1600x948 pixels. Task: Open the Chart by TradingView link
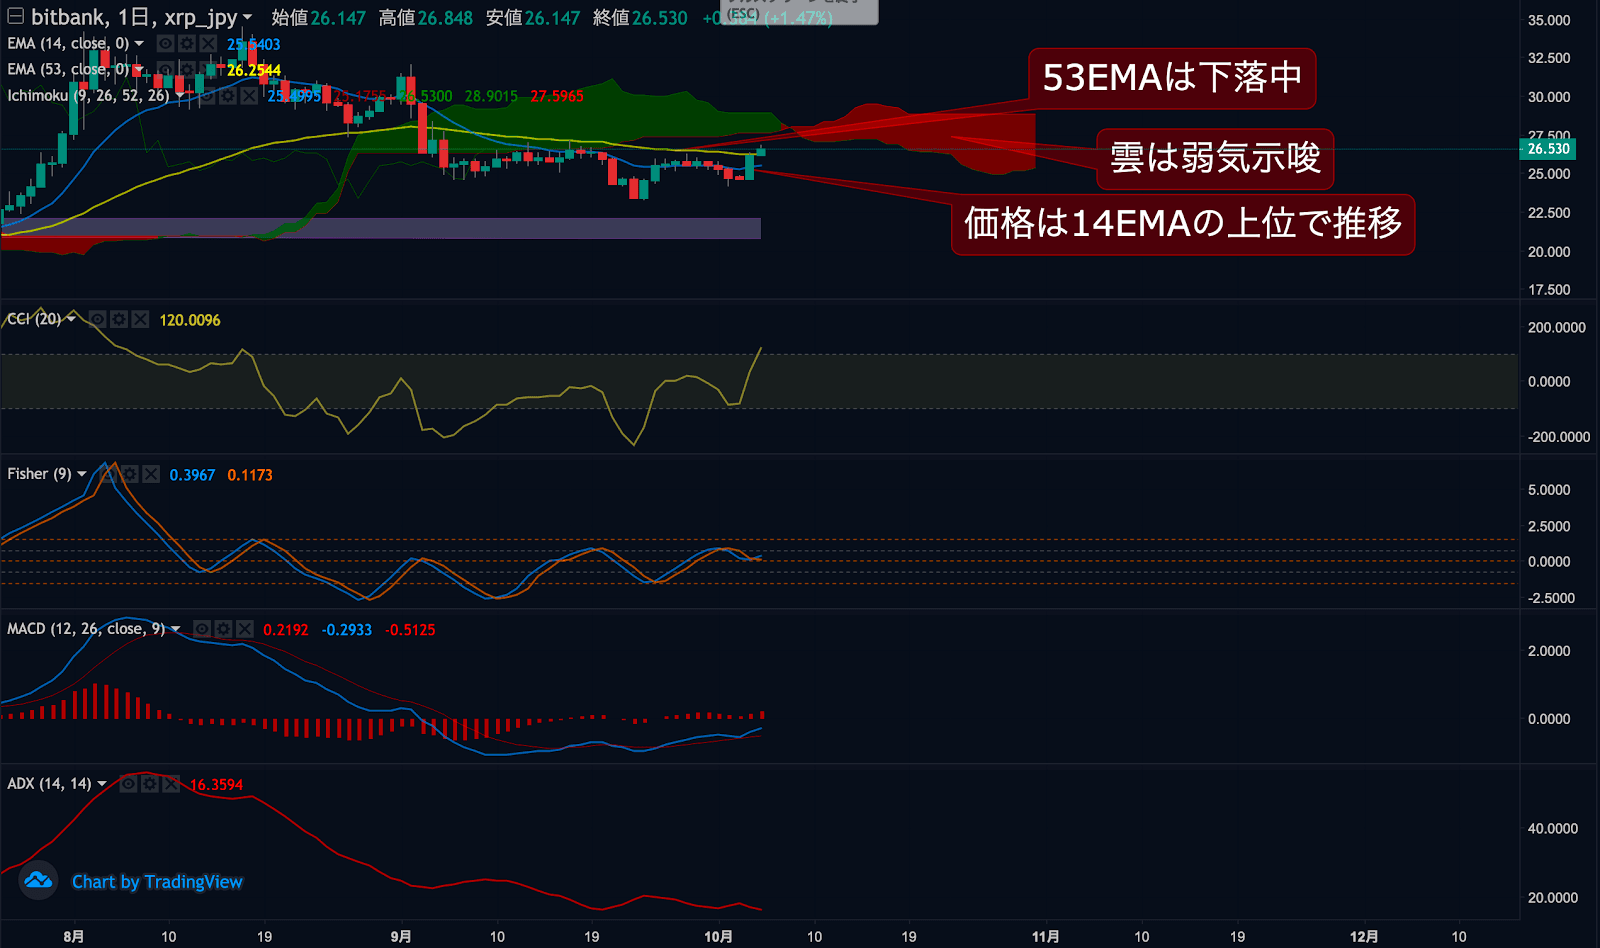[x=157, y=882]
